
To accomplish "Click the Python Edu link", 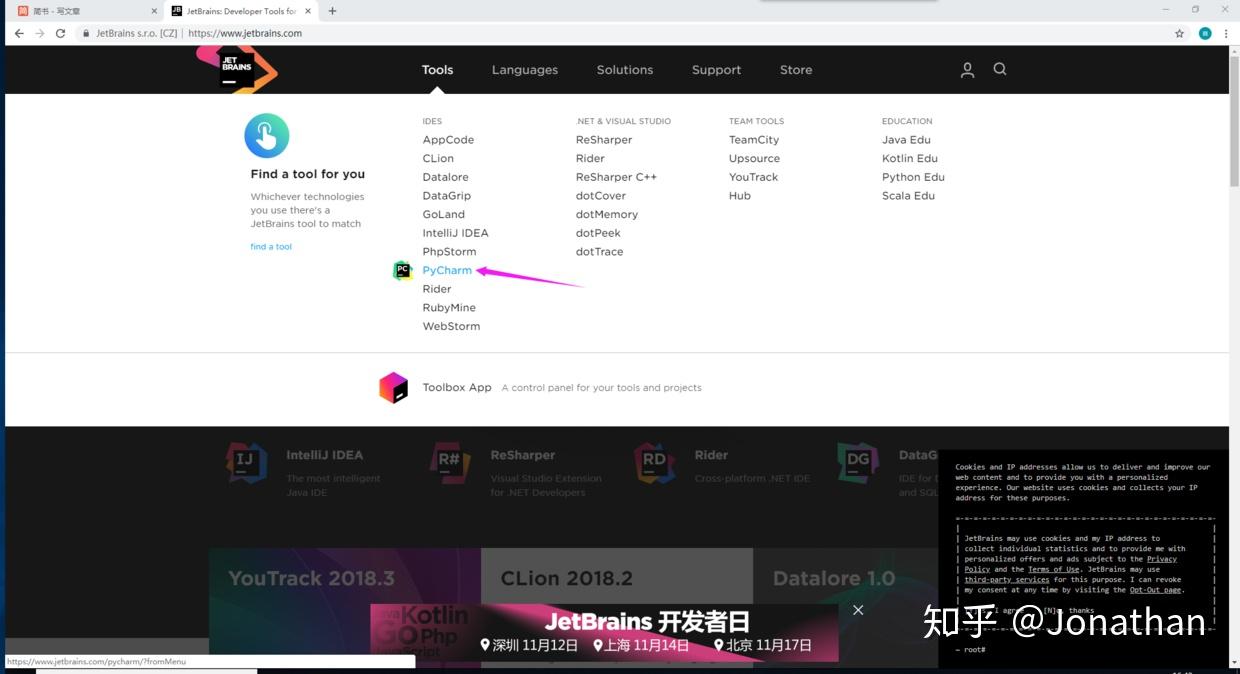I will [913, 177].
